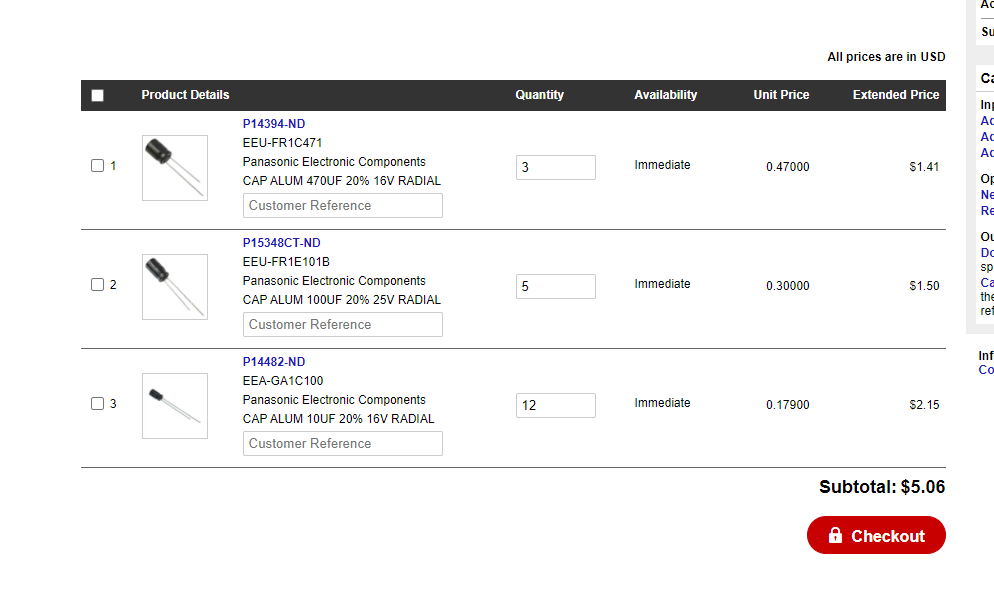Click the Unit Price column header
Image resolution: width=994 pixels, height=602 pixels.
tap(781, 95)
